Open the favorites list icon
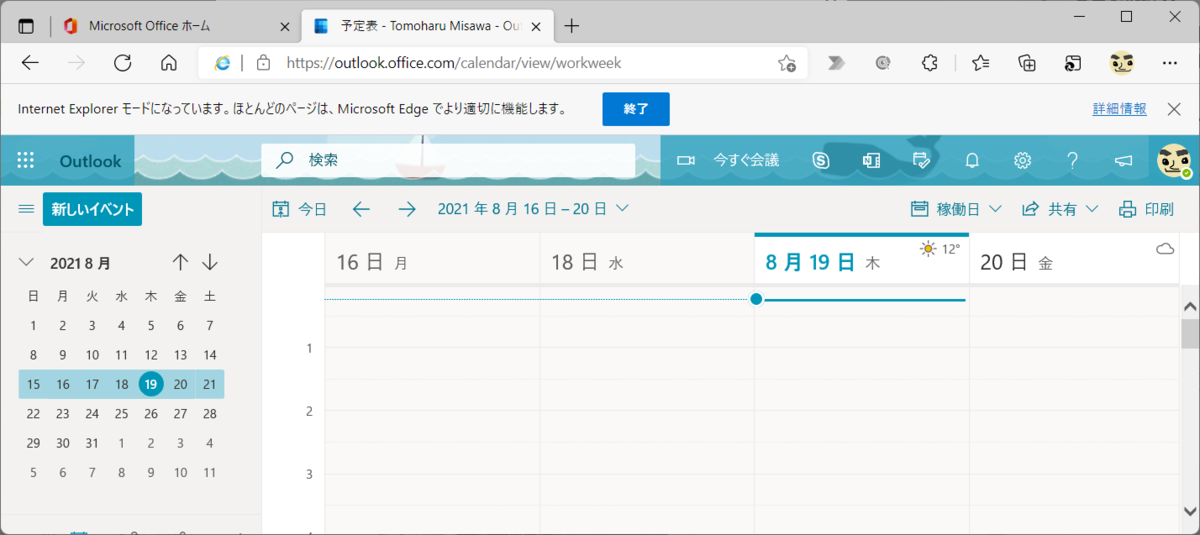 tap(980, 63)
